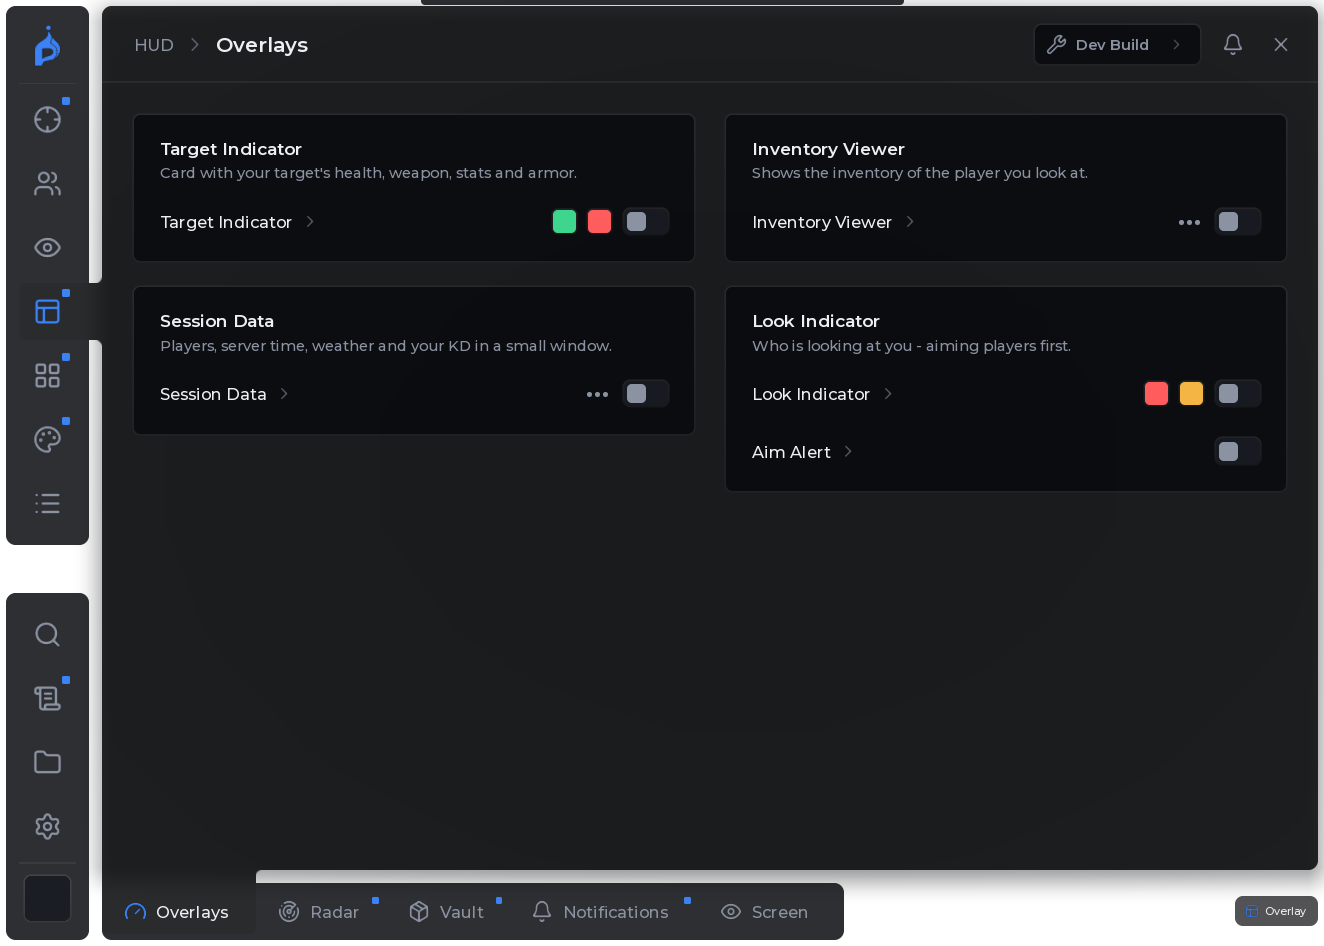Screen dimensions: 1324x946
Task: Open the scripts scroll icon in sidebar
Action: [x=47, y=698]
